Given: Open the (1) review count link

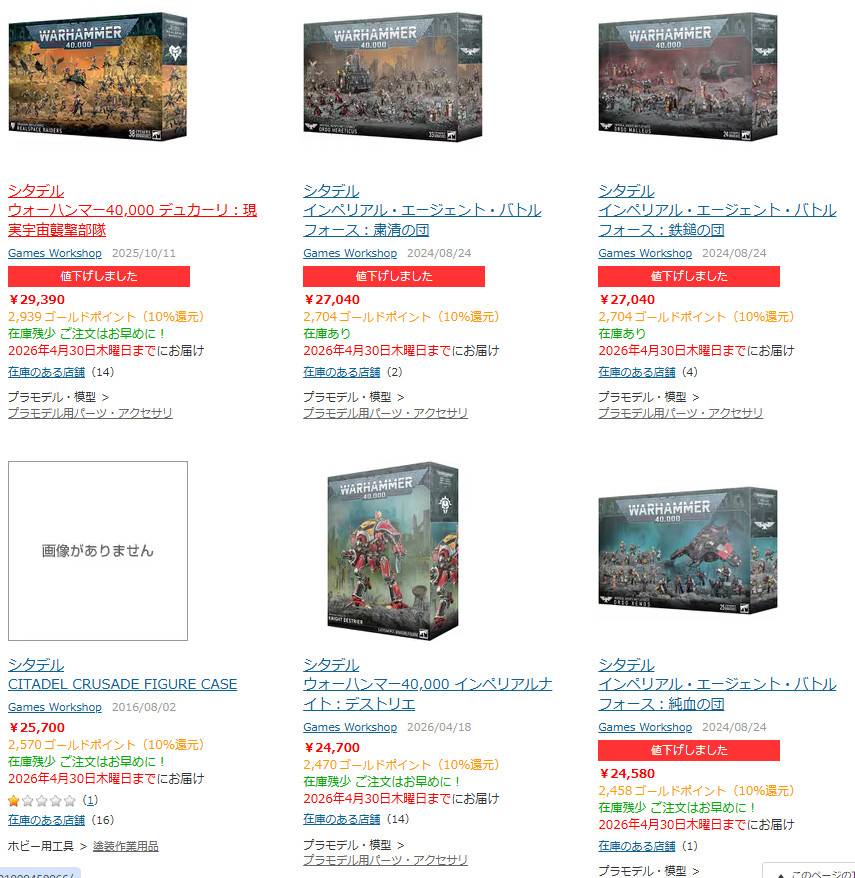Looking at the screenshot, I should pos(90,800).
